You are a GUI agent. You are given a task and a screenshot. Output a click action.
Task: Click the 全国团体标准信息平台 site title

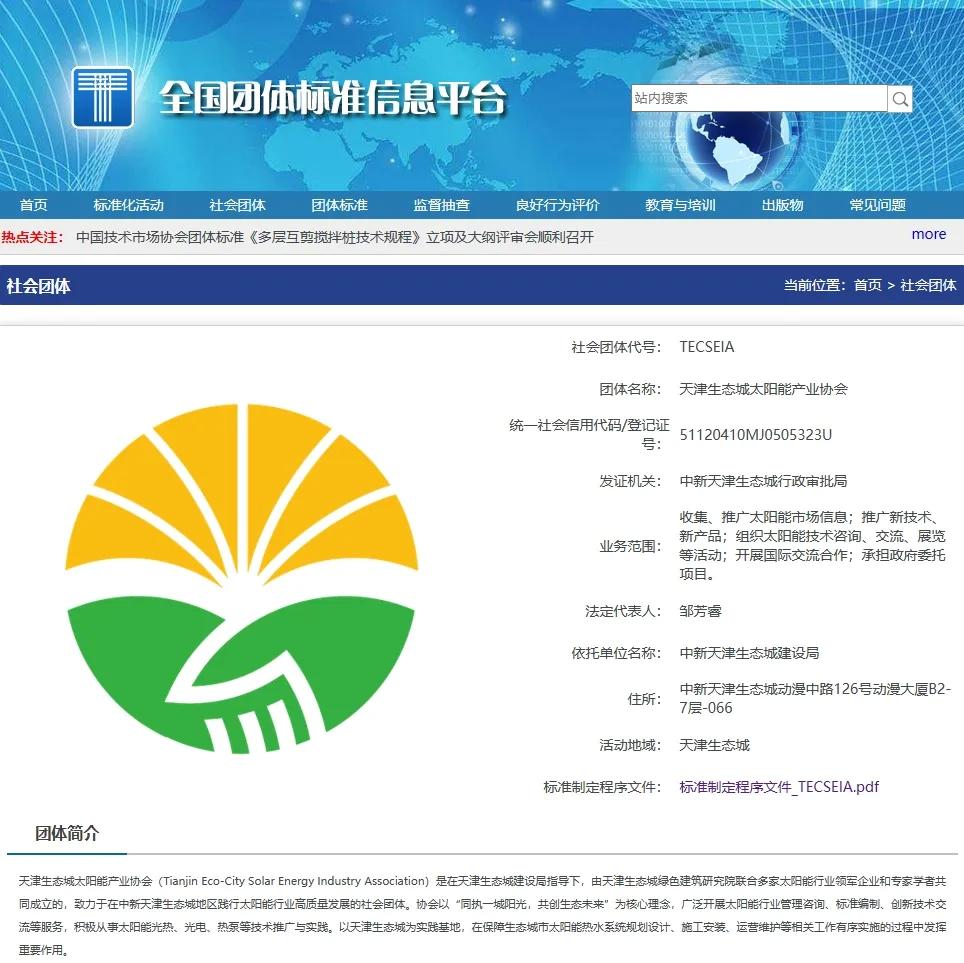(333, 98)
